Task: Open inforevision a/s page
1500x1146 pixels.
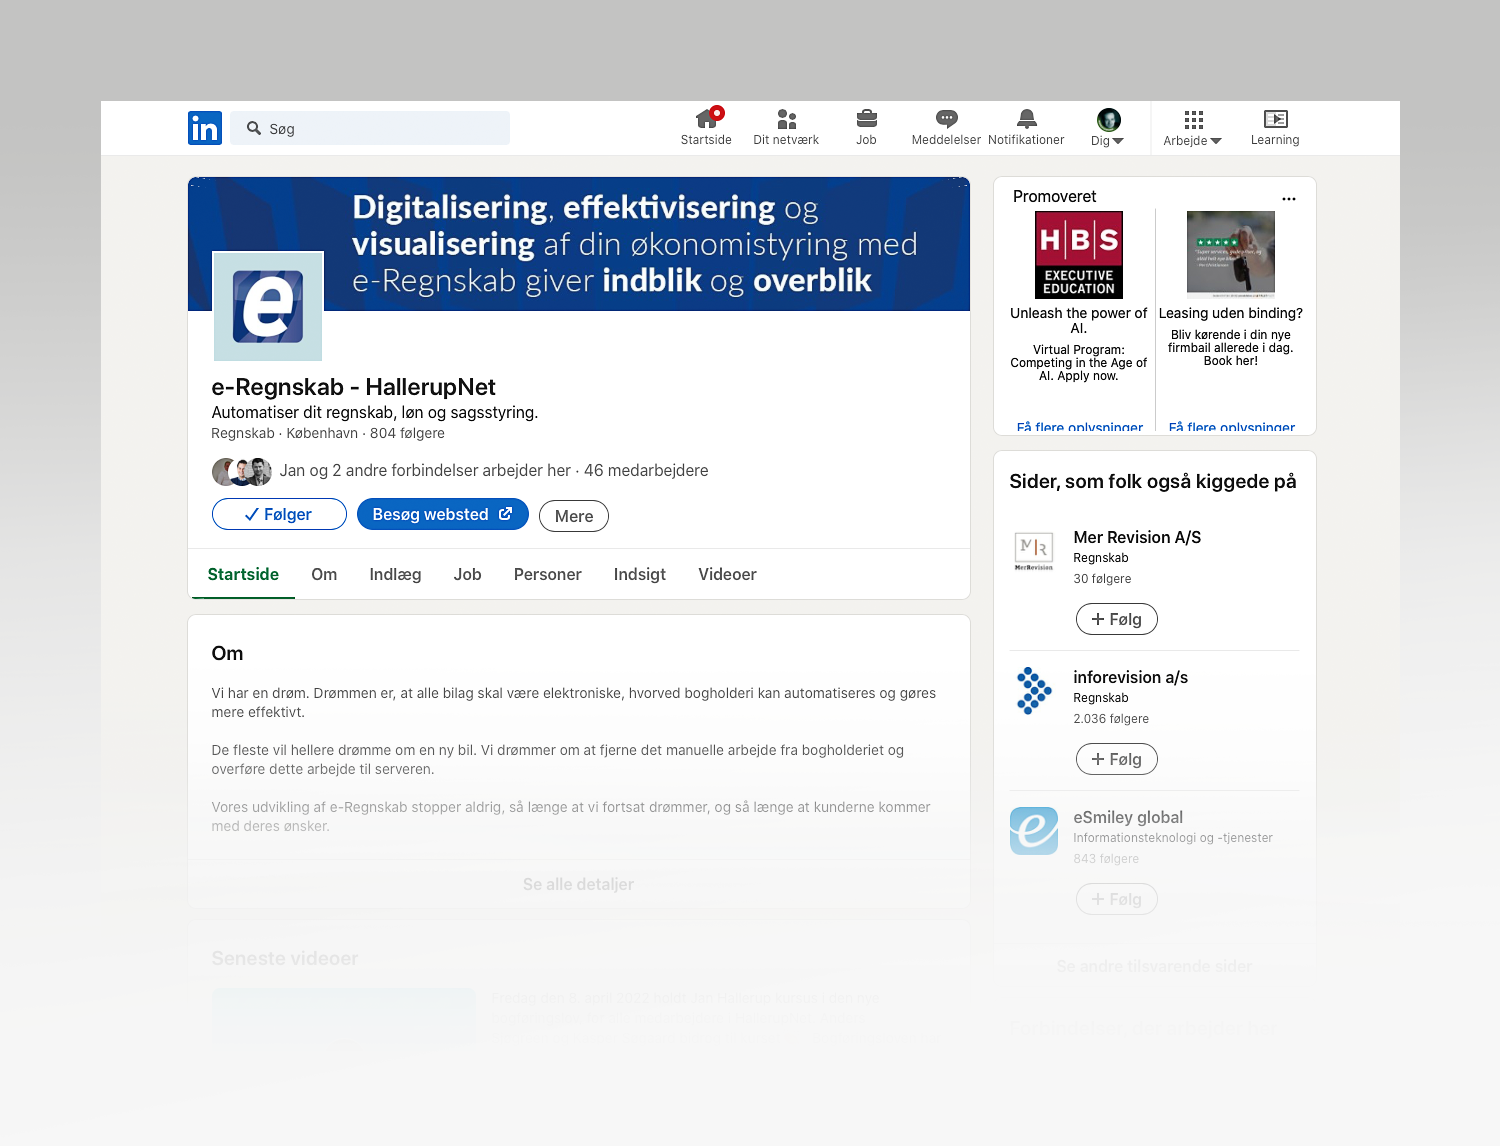Action: pyautogui.click(x=1130, y=677)
